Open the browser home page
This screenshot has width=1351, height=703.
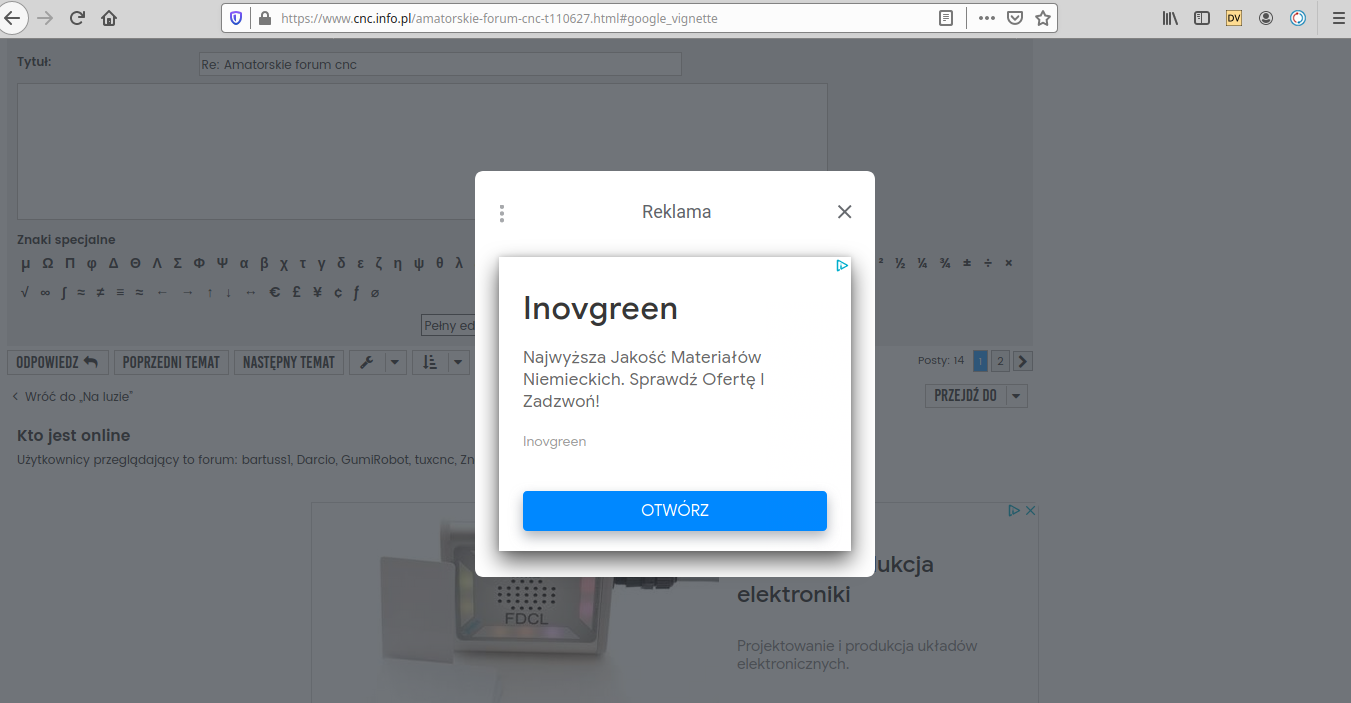point(109,18)
